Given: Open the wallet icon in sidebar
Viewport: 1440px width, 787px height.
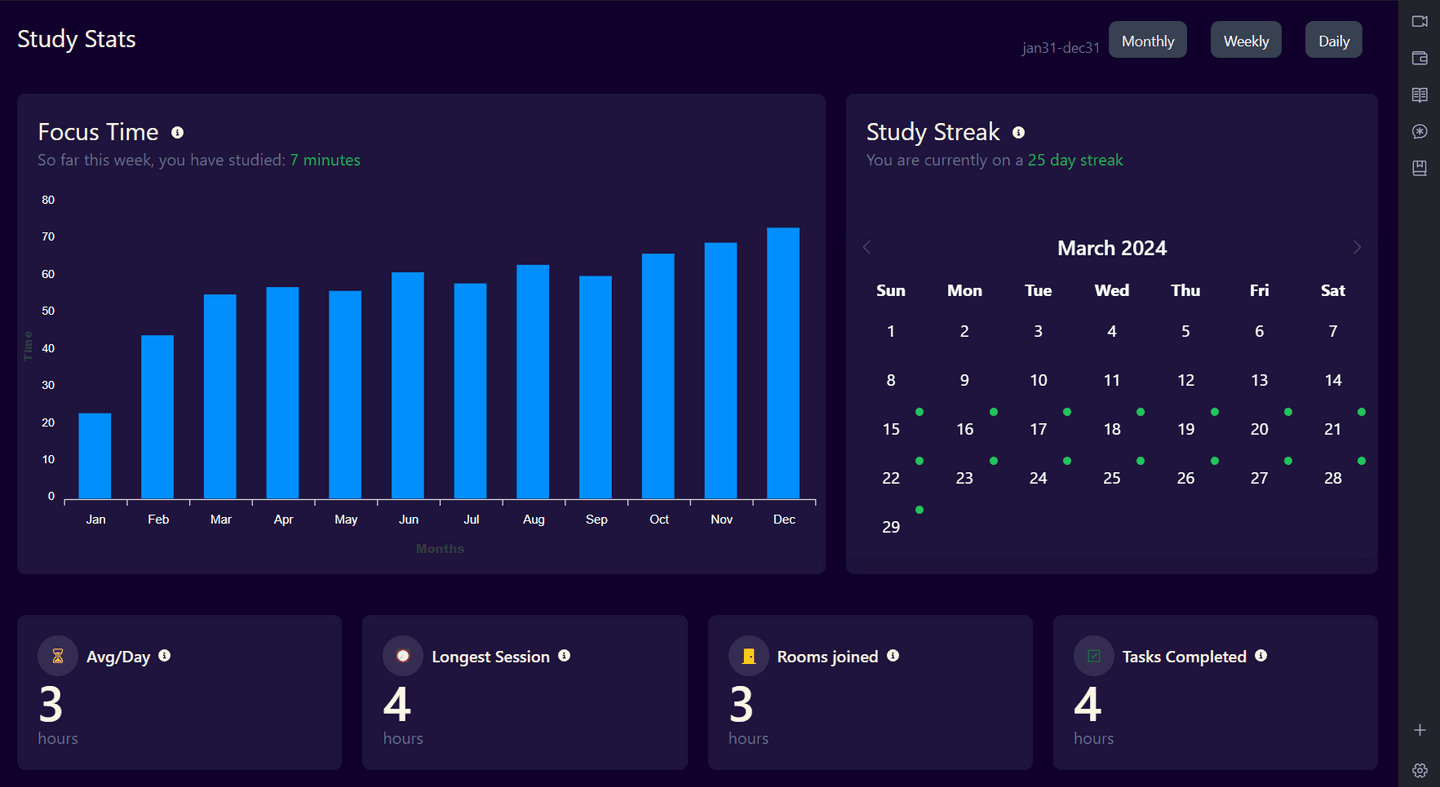Looking at the screenshot, I should coord(1419,58).
